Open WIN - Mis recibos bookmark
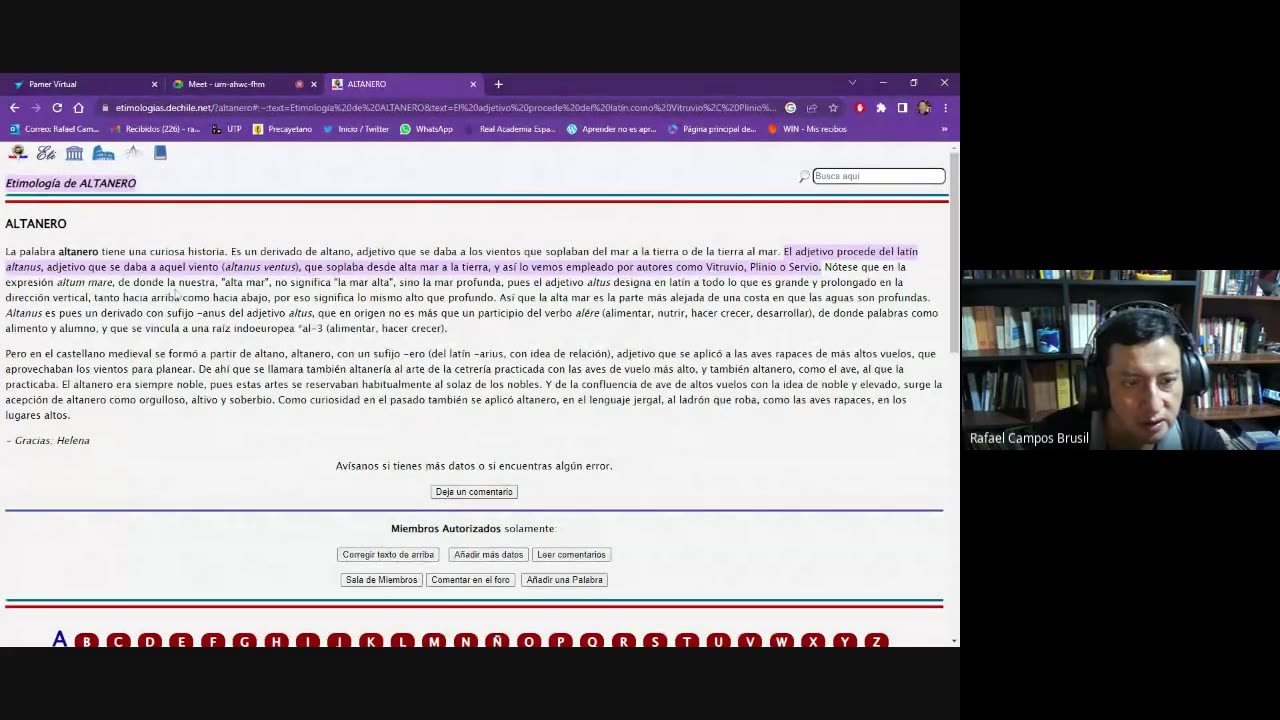 pos(807,129)
